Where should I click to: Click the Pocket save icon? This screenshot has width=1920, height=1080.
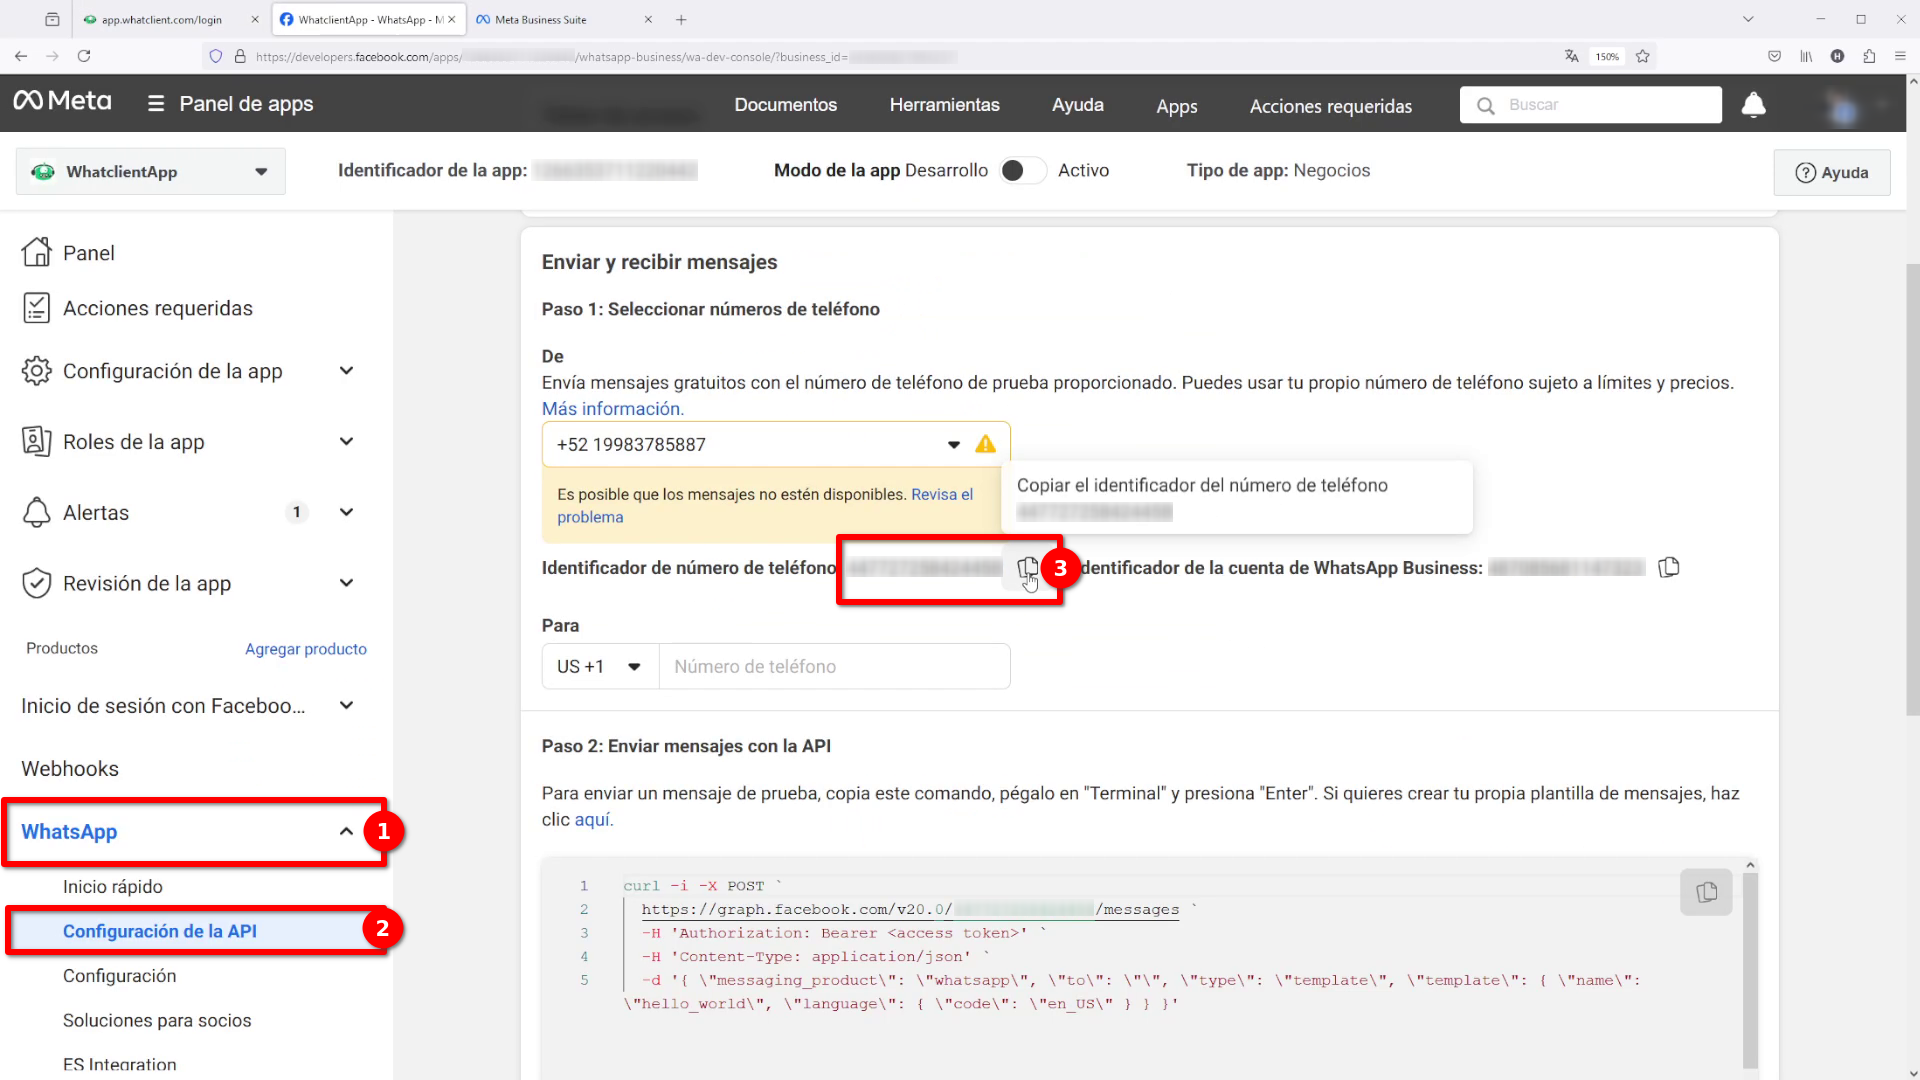(x=1774, y=56)
